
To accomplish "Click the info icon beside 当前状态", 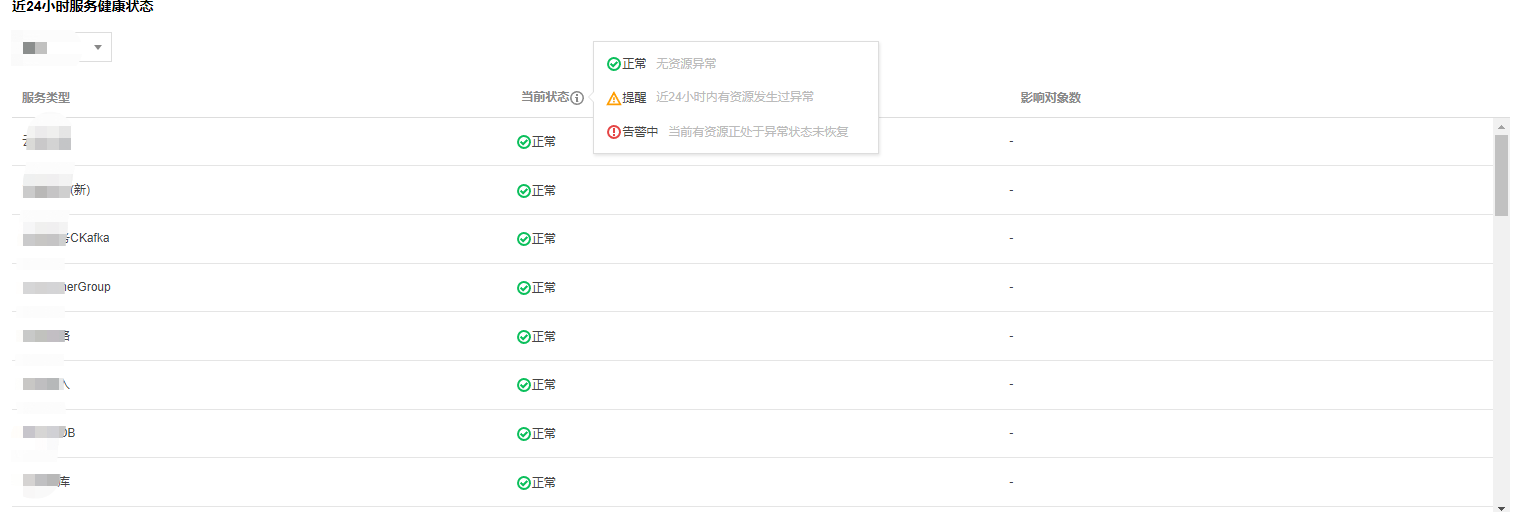I will pyautogui.click(x=577, y=98).
